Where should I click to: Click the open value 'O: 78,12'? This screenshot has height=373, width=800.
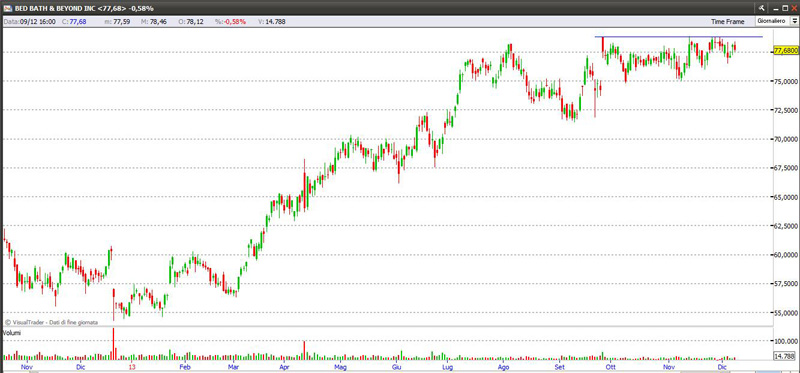click(x=190, y=22)
